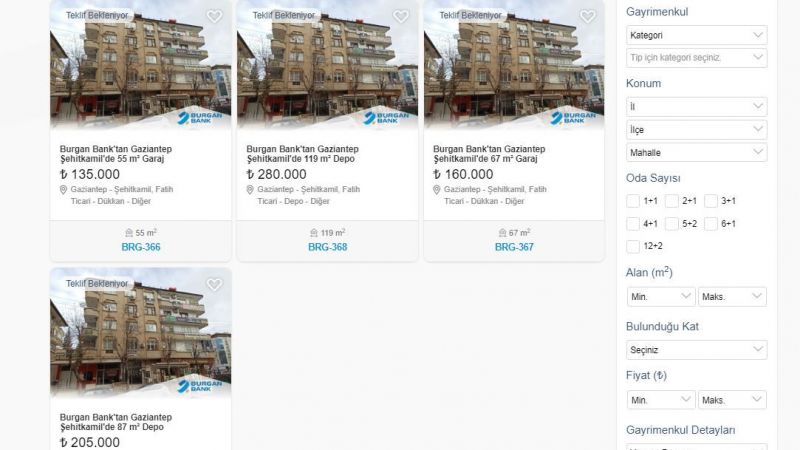800x450 pixels.
Task: Click area icon beside 67 m²
Action: [503, 233]
